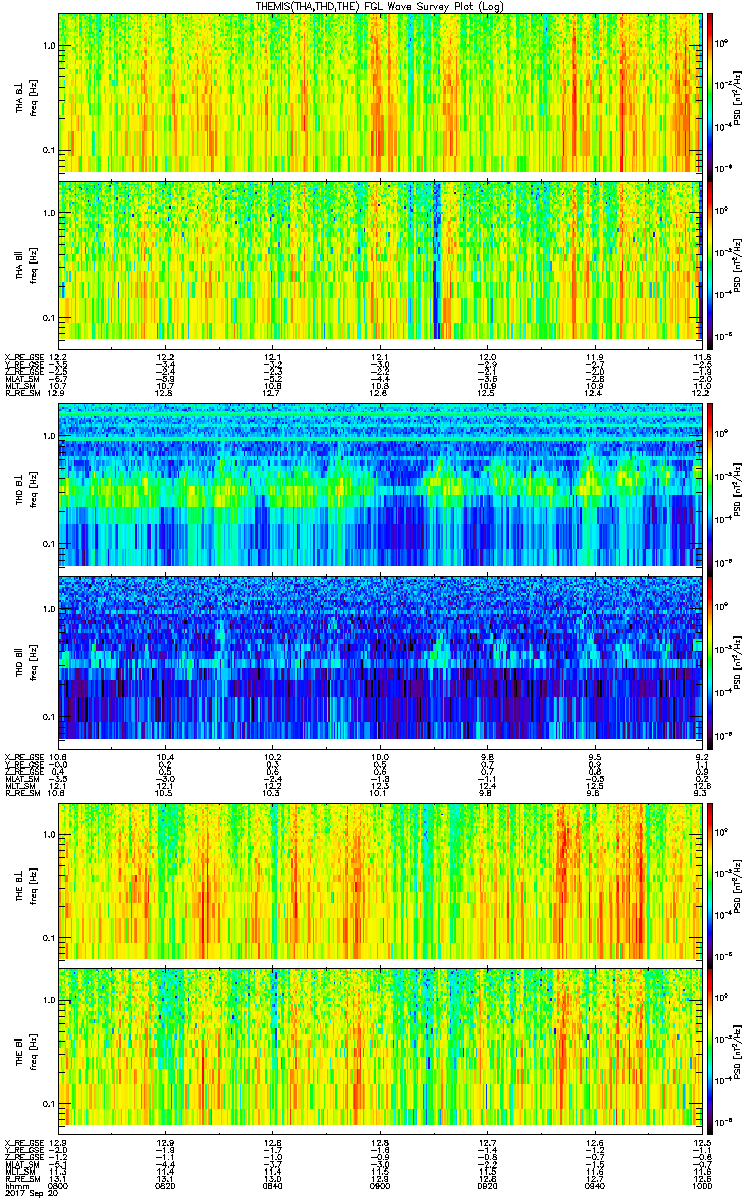Click the dark blue dropout stripe in THA B-parallel
Image resolution: width=750 pixels, height=1200 pixels.
click(x=436, y=260)
